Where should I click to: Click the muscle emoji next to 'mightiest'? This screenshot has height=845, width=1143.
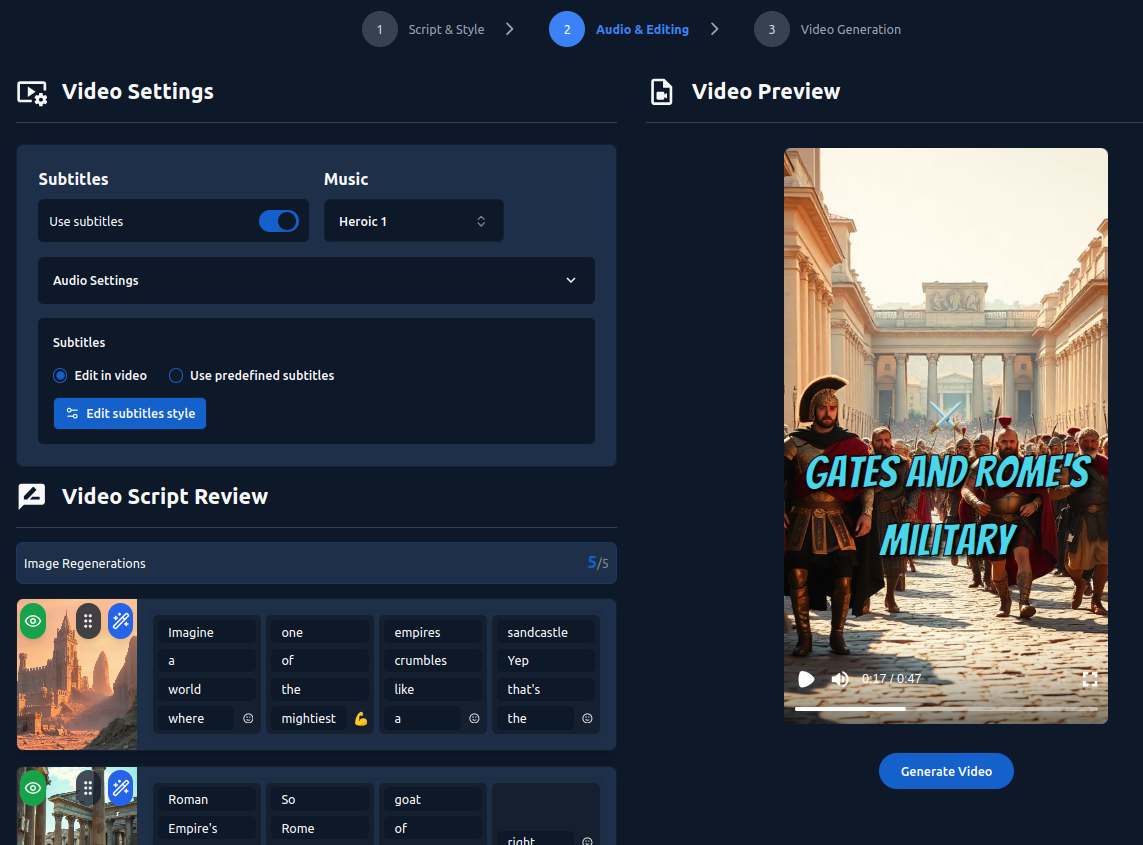(361, 718)
